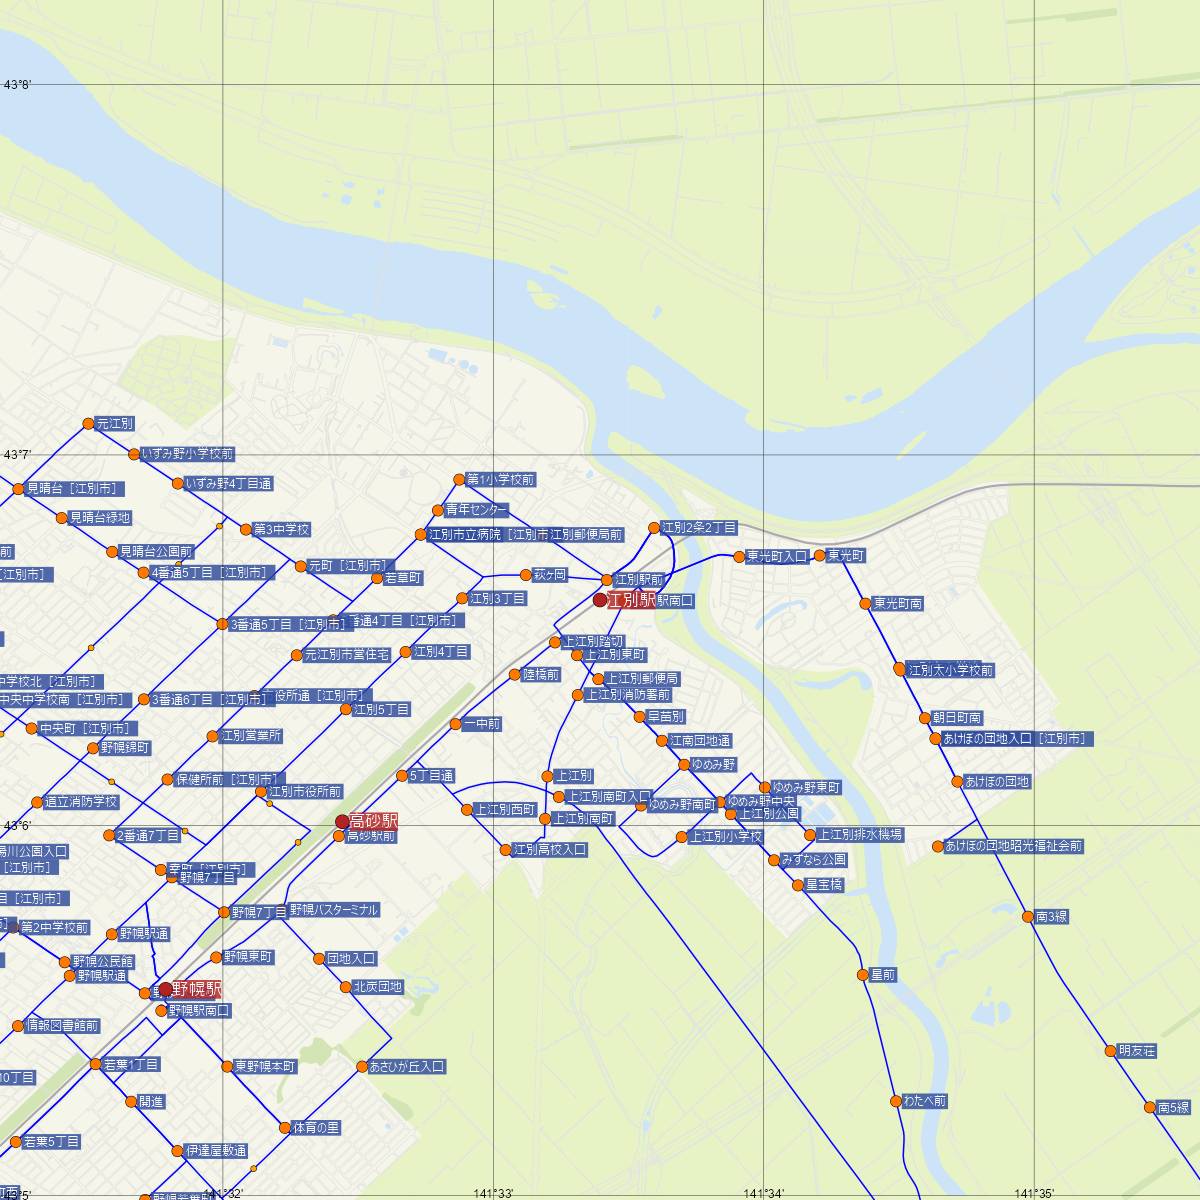Select the red 野幌駅 station marker
1200x1200 pixels.
pyautogui.click(x=166, y=989)
